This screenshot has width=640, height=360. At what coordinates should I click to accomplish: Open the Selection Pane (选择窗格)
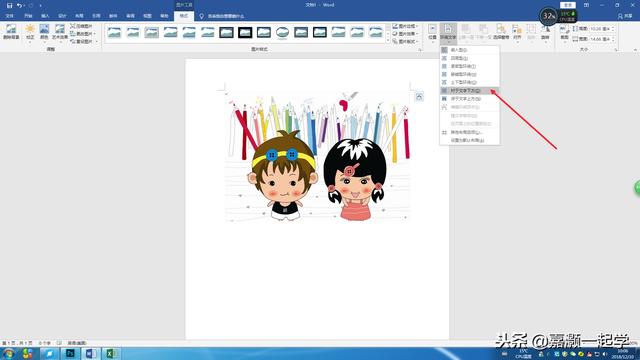click(501, 32)
